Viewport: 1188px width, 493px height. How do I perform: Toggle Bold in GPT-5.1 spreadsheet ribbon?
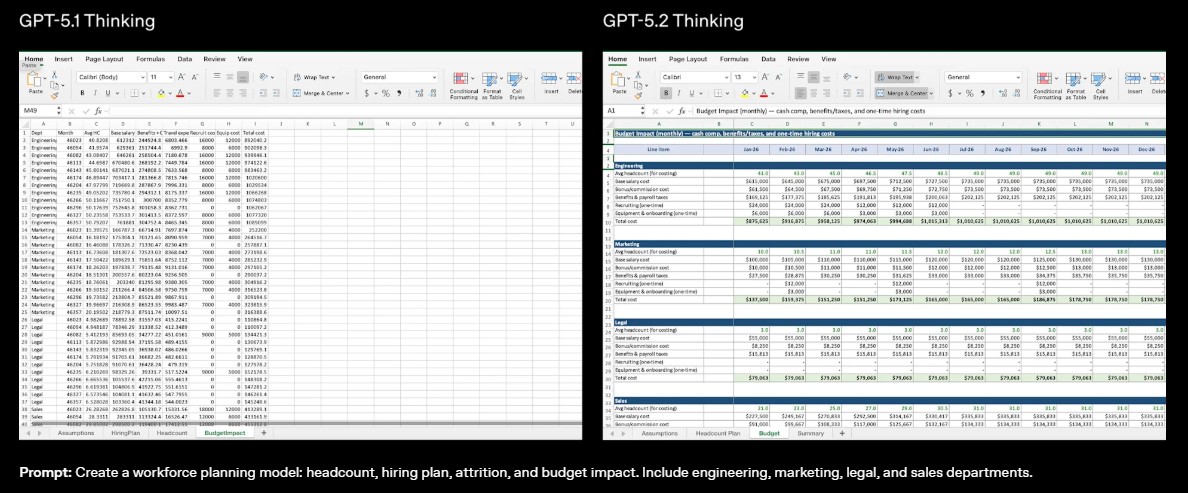[83, 93]
